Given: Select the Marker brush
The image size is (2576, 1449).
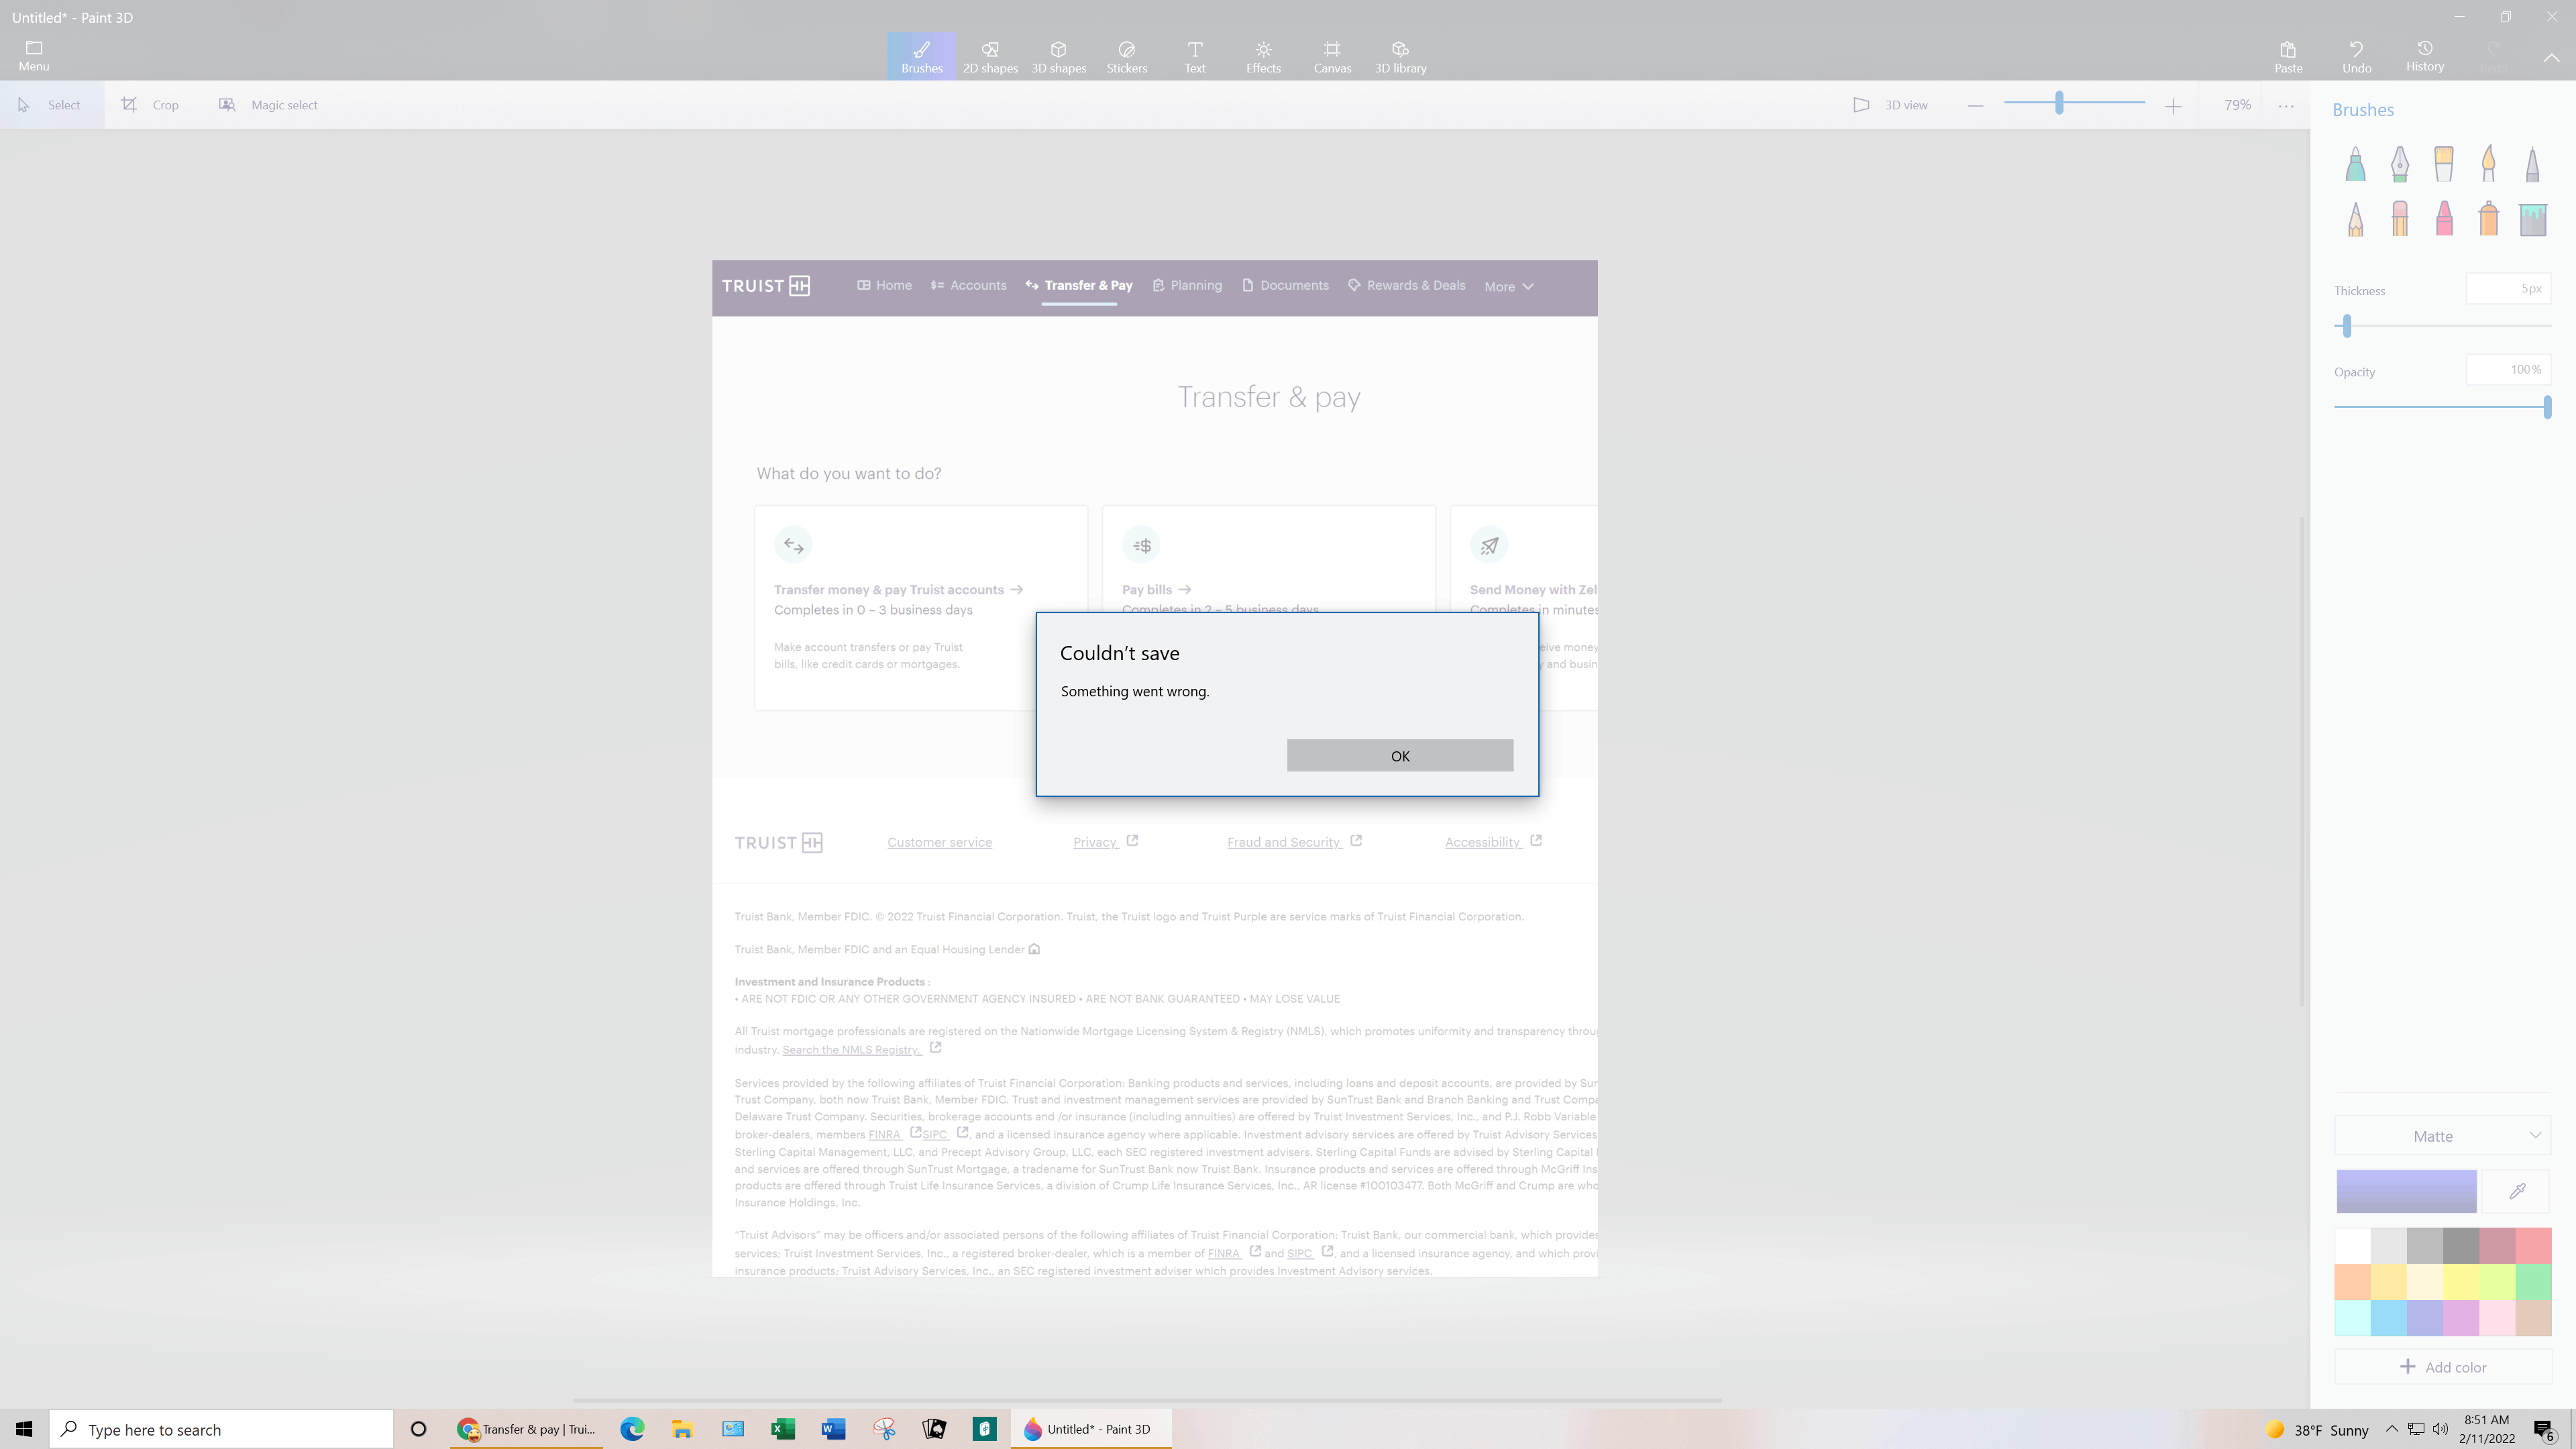Looking at the screenshot, I should [x=2355, y=164].
